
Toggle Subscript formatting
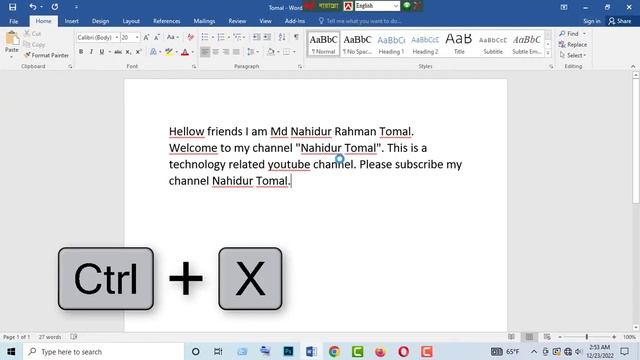(x=128, y=52)
